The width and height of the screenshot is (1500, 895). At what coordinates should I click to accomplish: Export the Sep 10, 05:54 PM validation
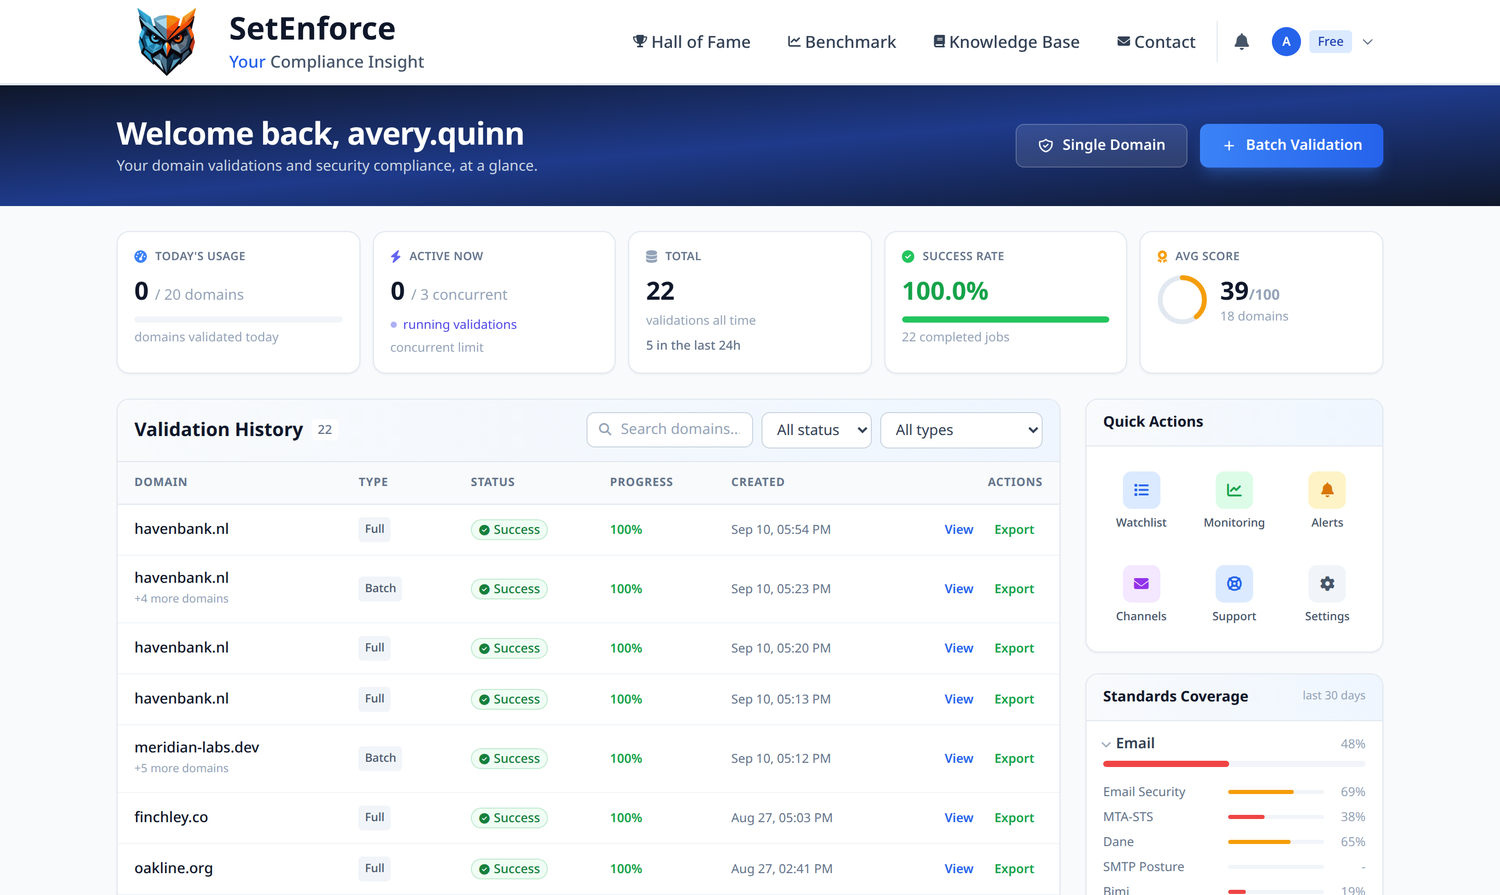(1014, 530)
